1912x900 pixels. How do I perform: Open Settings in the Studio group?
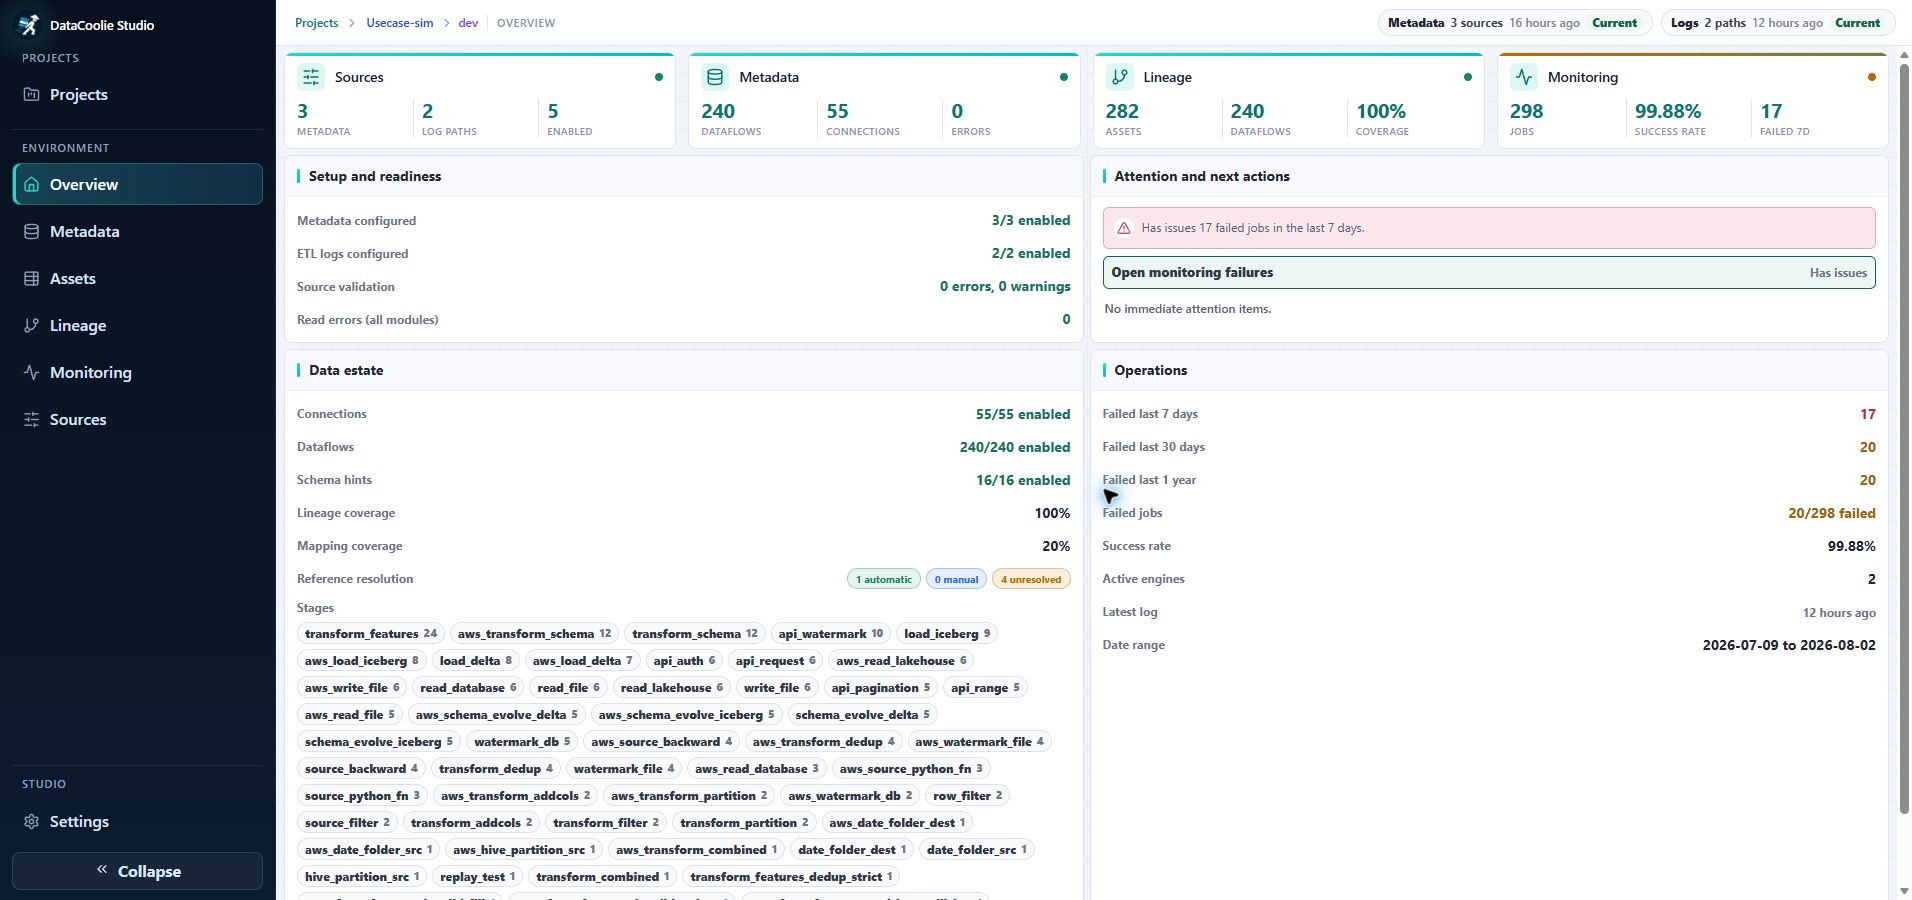point(138,822)
